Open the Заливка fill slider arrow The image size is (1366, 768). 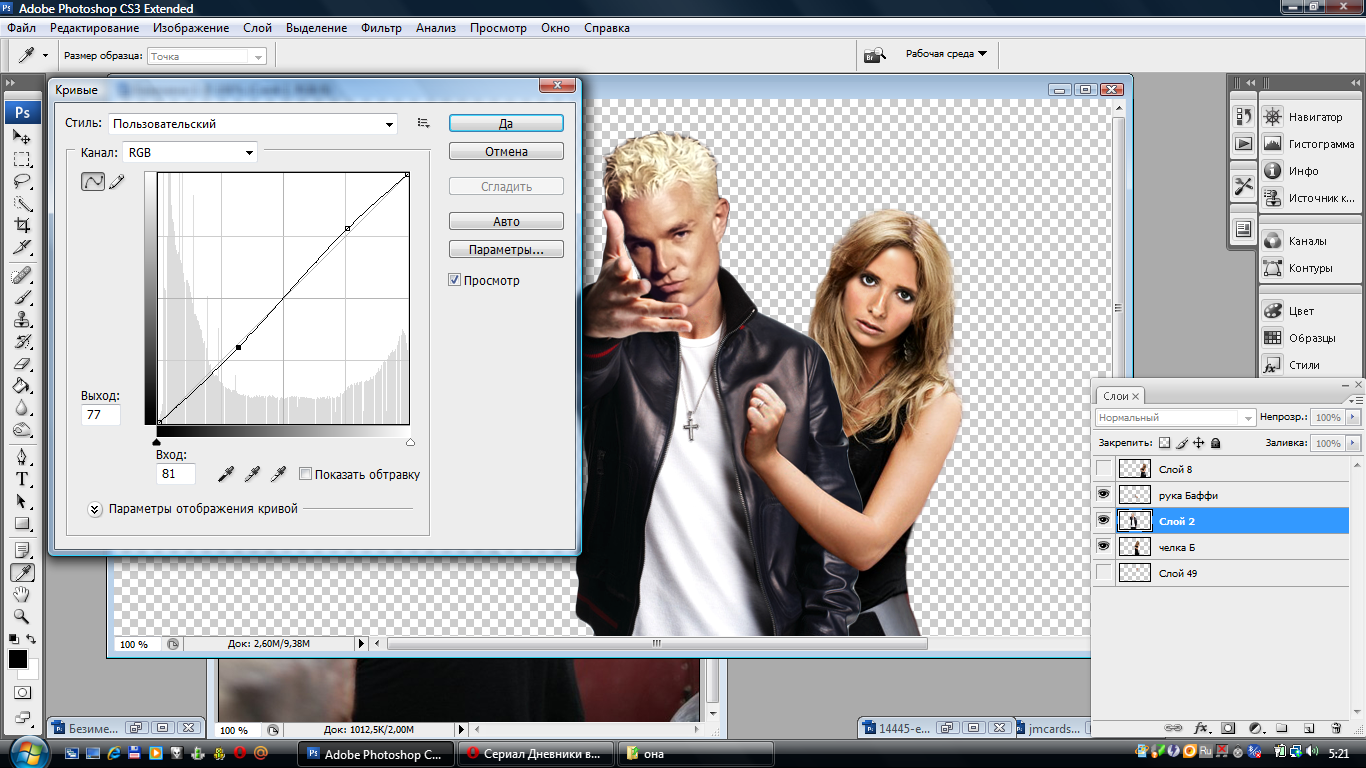(1354, 442)
